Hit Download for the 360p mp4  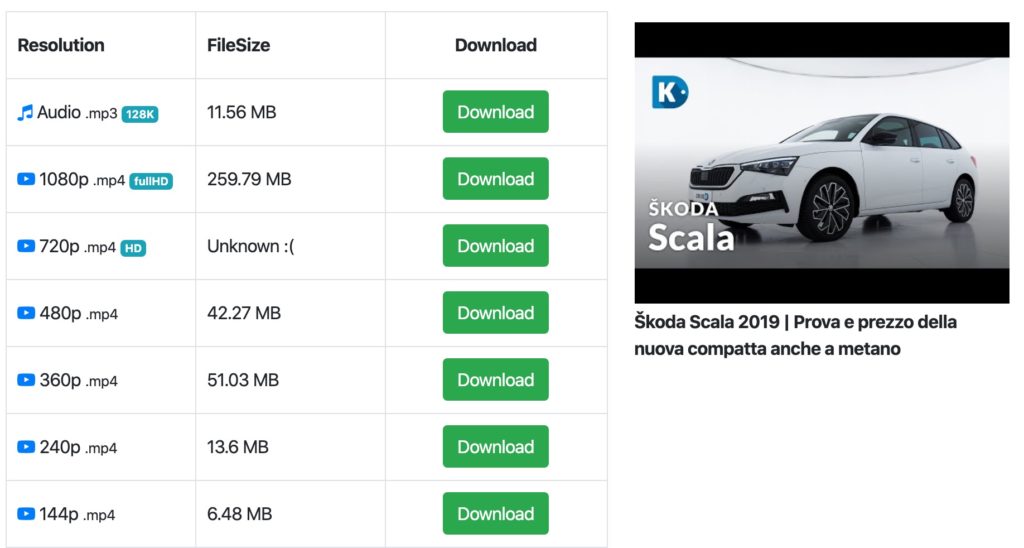495,380
